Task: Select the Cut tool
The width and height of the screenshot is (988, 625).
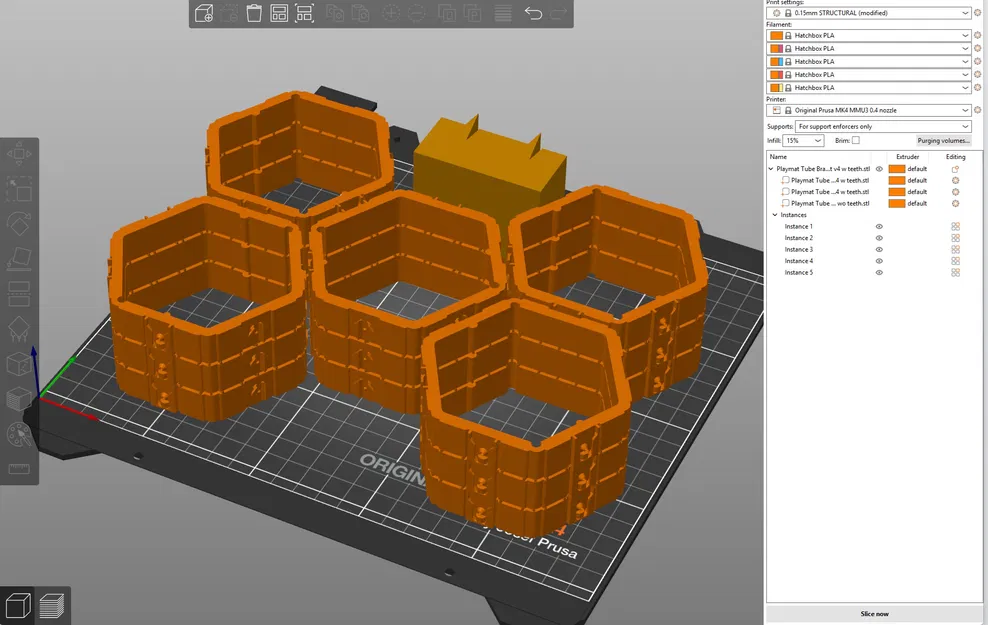Action: (x=19, y=294)
